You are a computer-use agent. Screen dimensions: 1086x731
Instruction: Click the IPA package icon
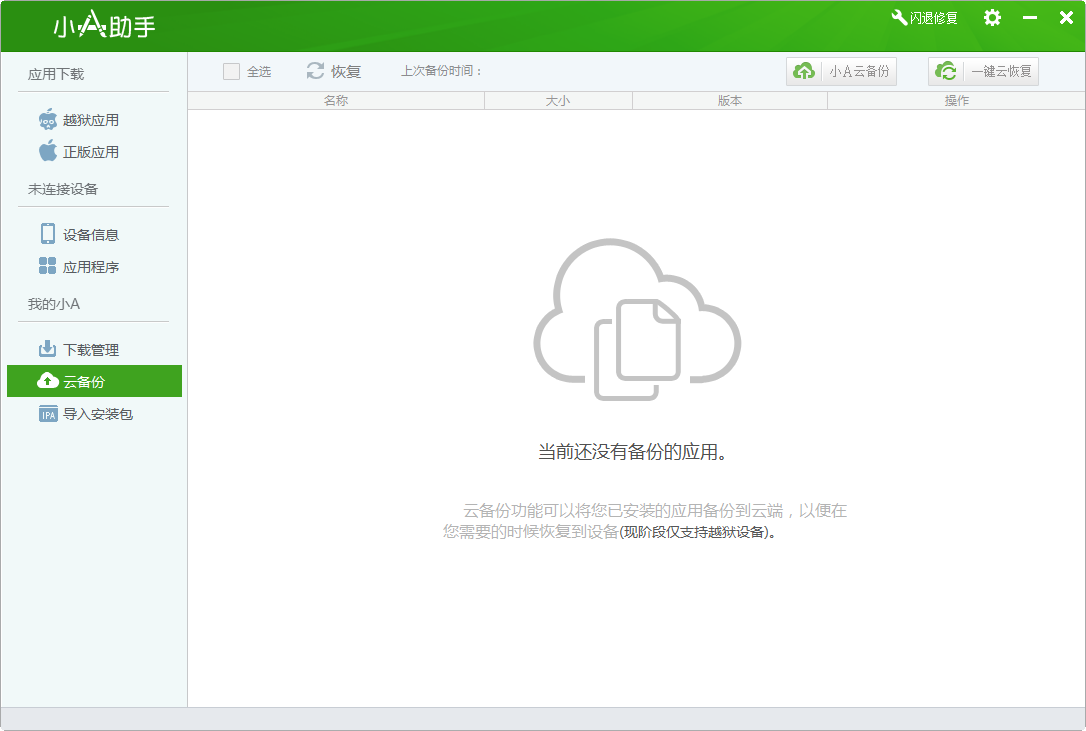point(48,414)
